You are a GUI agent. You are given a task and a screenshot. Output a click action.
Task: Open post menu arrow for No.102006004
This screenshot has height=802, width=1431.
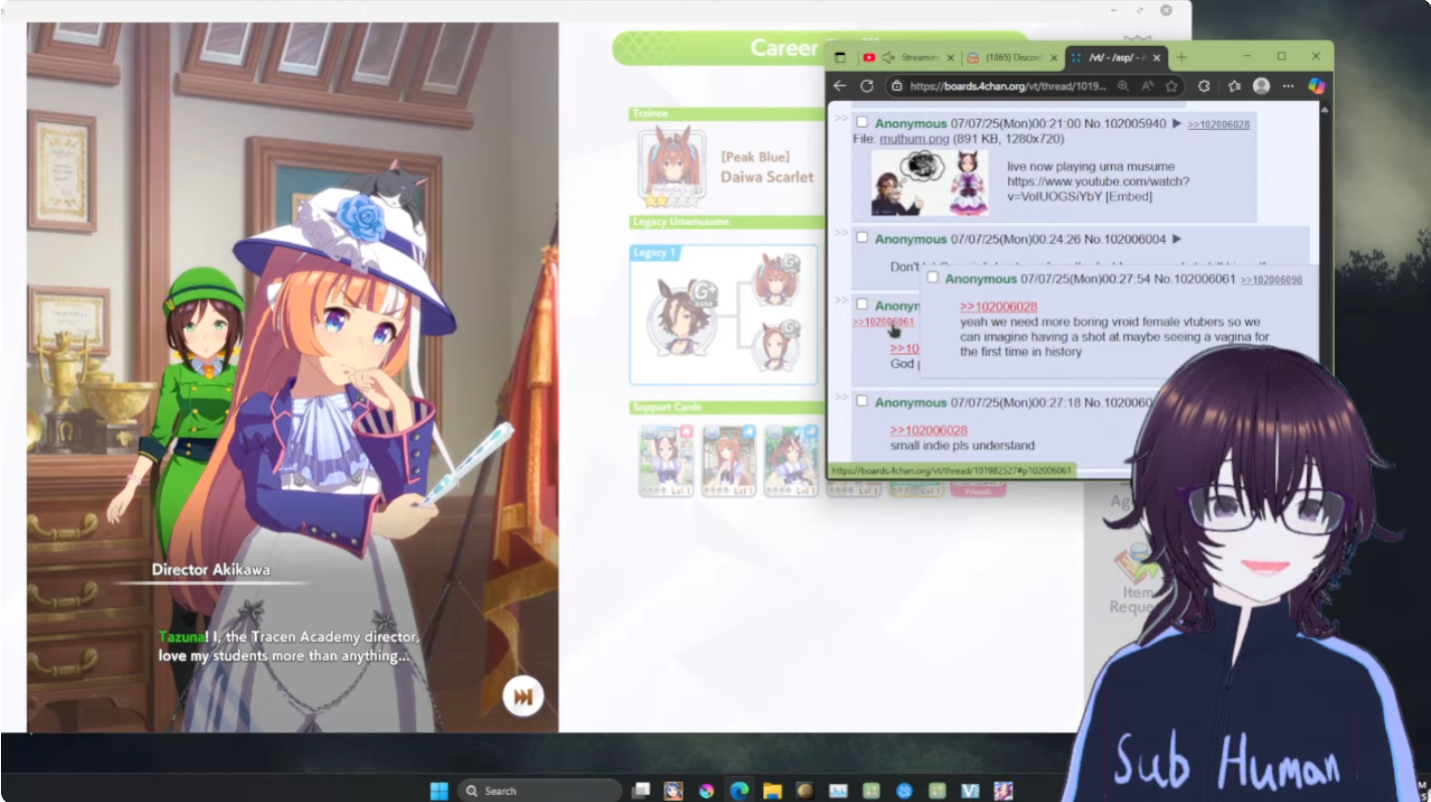(x=1176, y=239)
